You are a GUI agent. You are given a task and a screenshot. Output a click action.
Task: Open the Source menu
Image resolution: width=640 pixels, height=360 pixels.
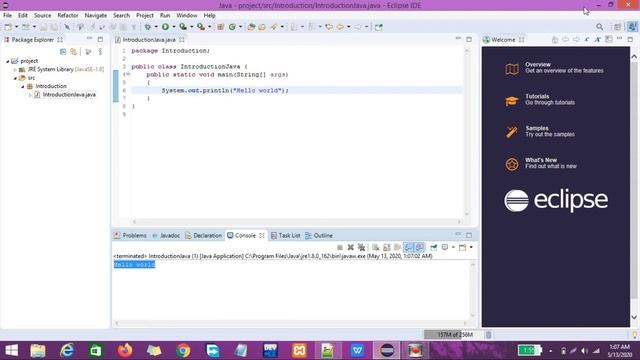(42, 15)
